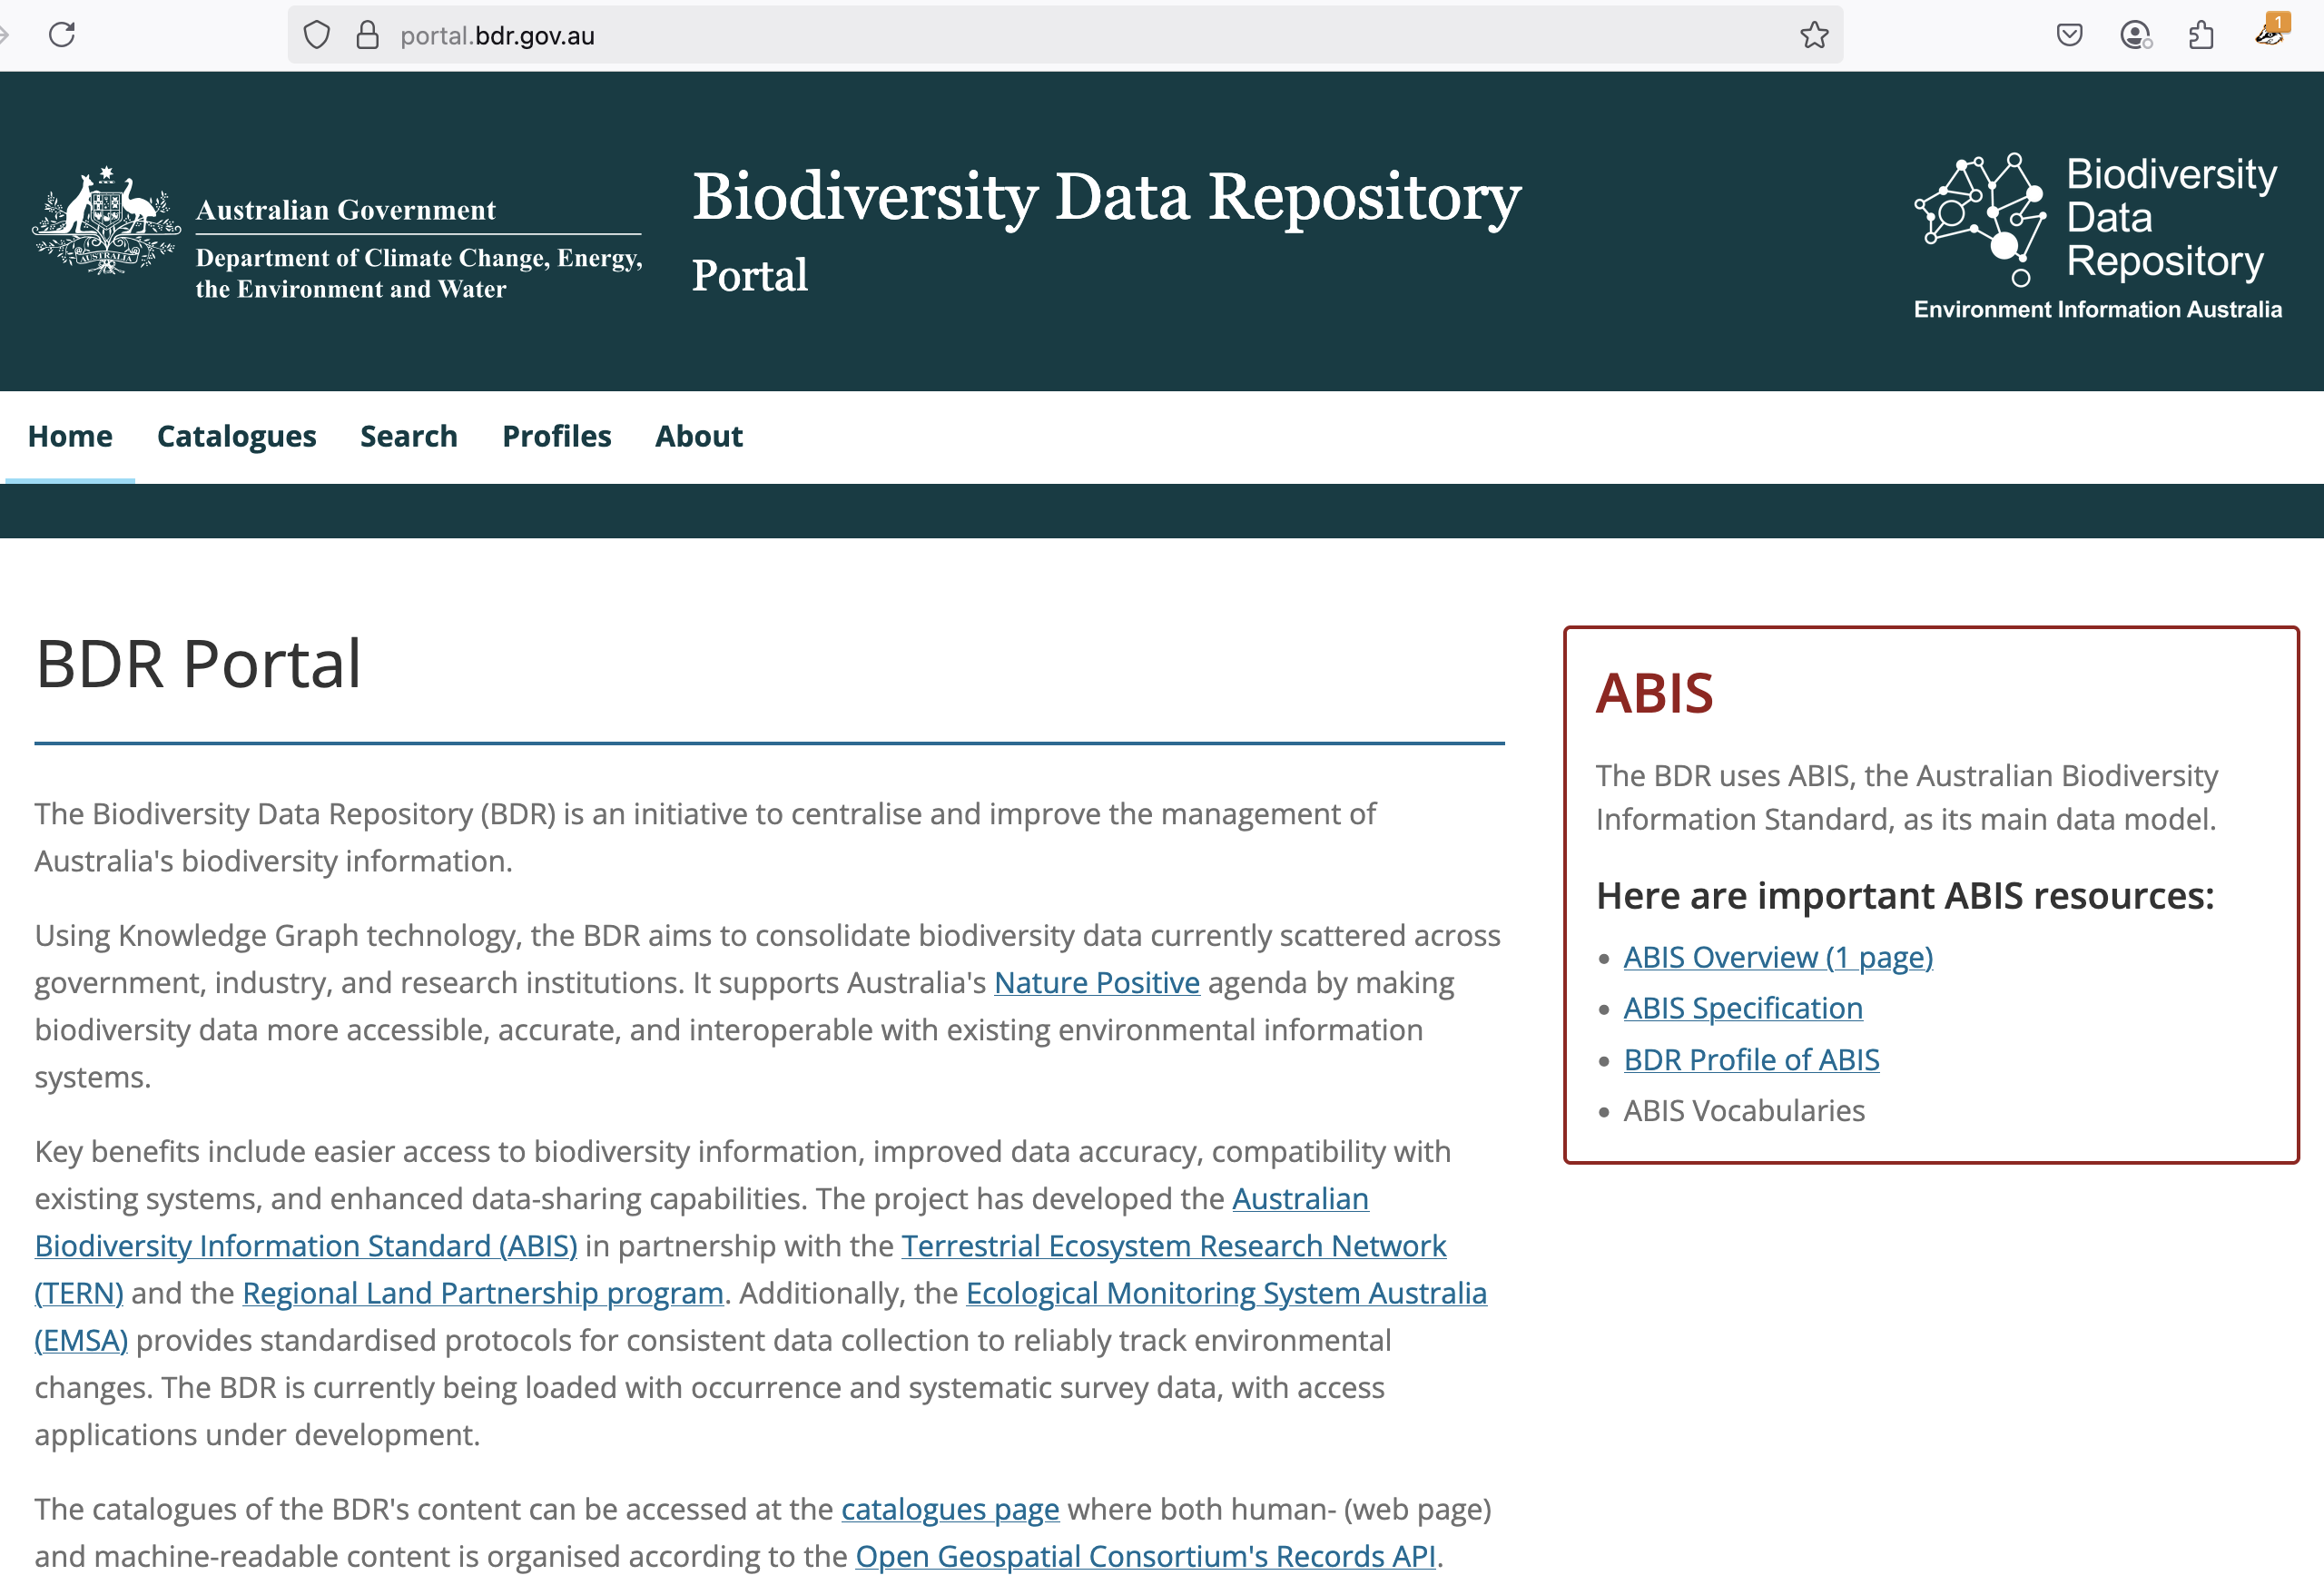The height and width of the screenshot is (1585, 2324).
Task: Click the Australian Government crest logo
Action: [106, 220]
